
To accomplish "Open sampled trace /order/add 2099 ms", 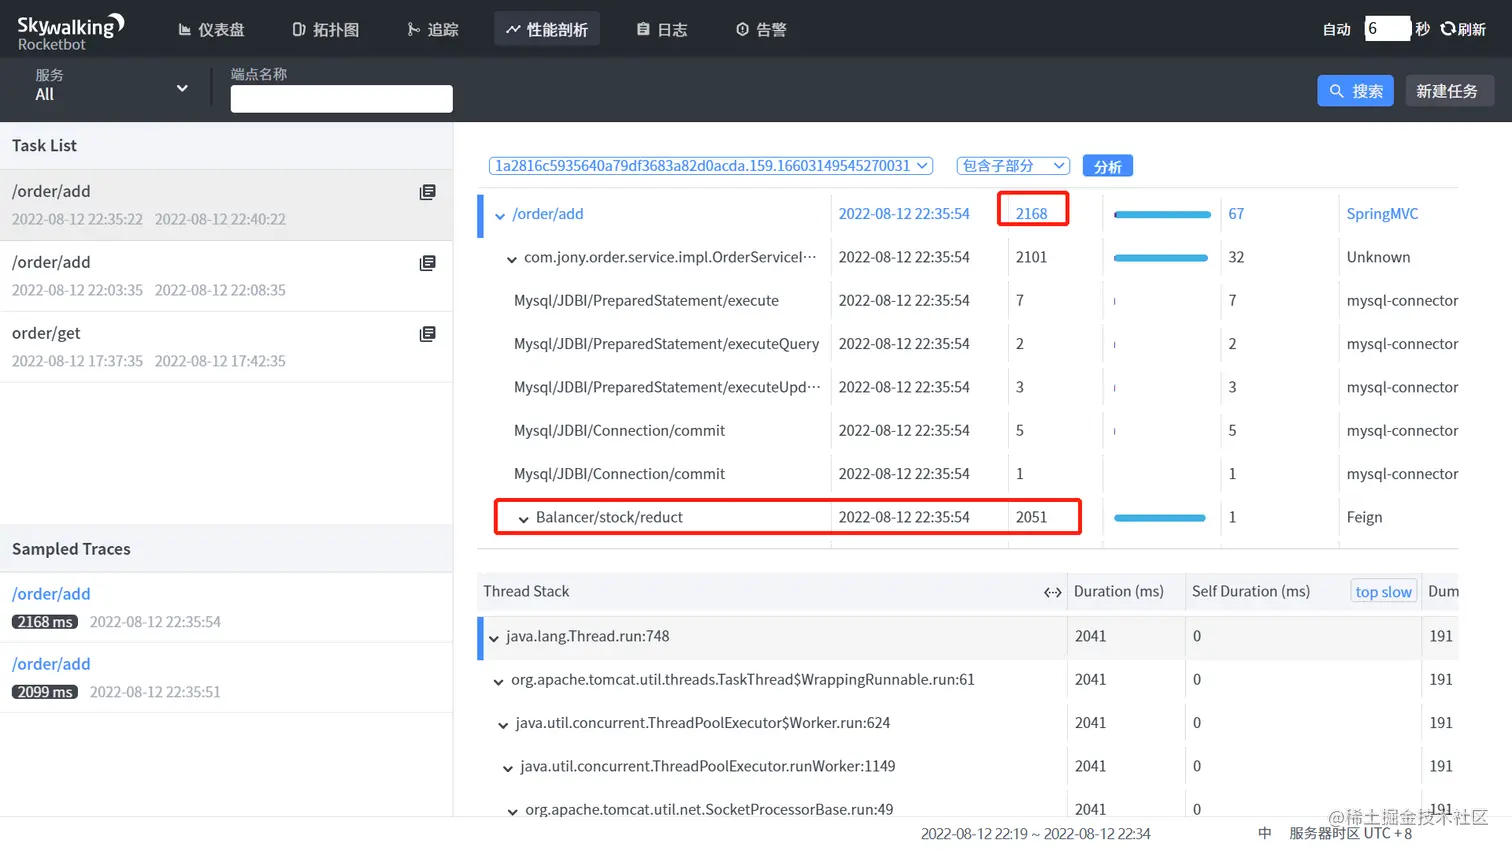I will tap(226, 677).
